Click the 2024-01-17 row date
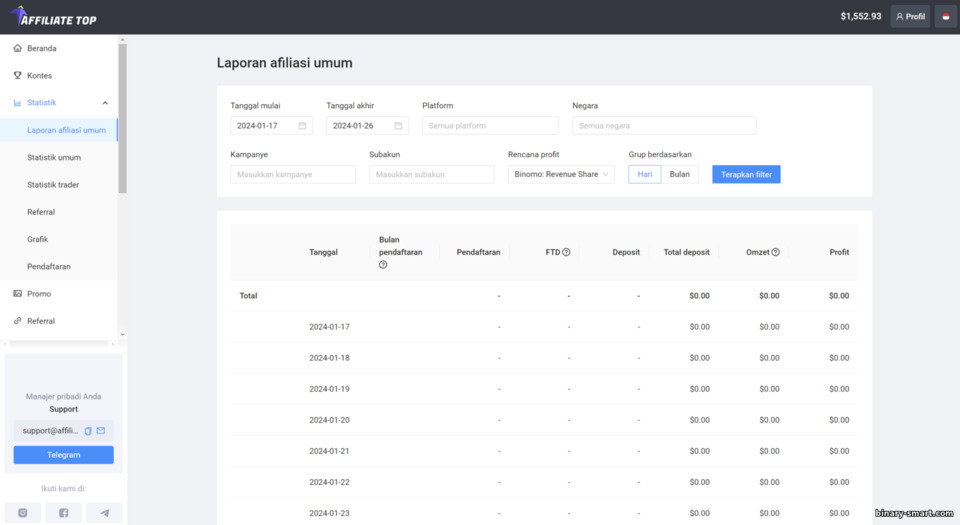 click(329, 327)
